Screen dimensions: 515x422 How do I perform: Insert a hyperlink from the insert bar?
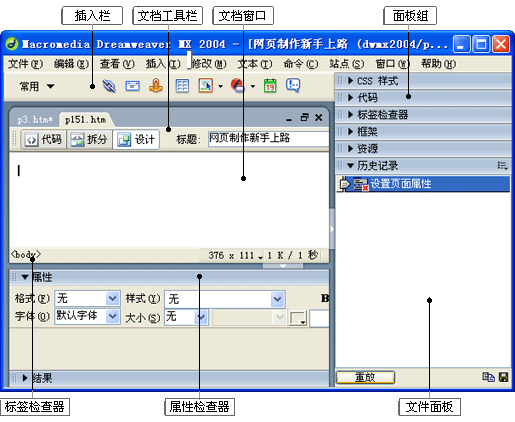(109, 86)
